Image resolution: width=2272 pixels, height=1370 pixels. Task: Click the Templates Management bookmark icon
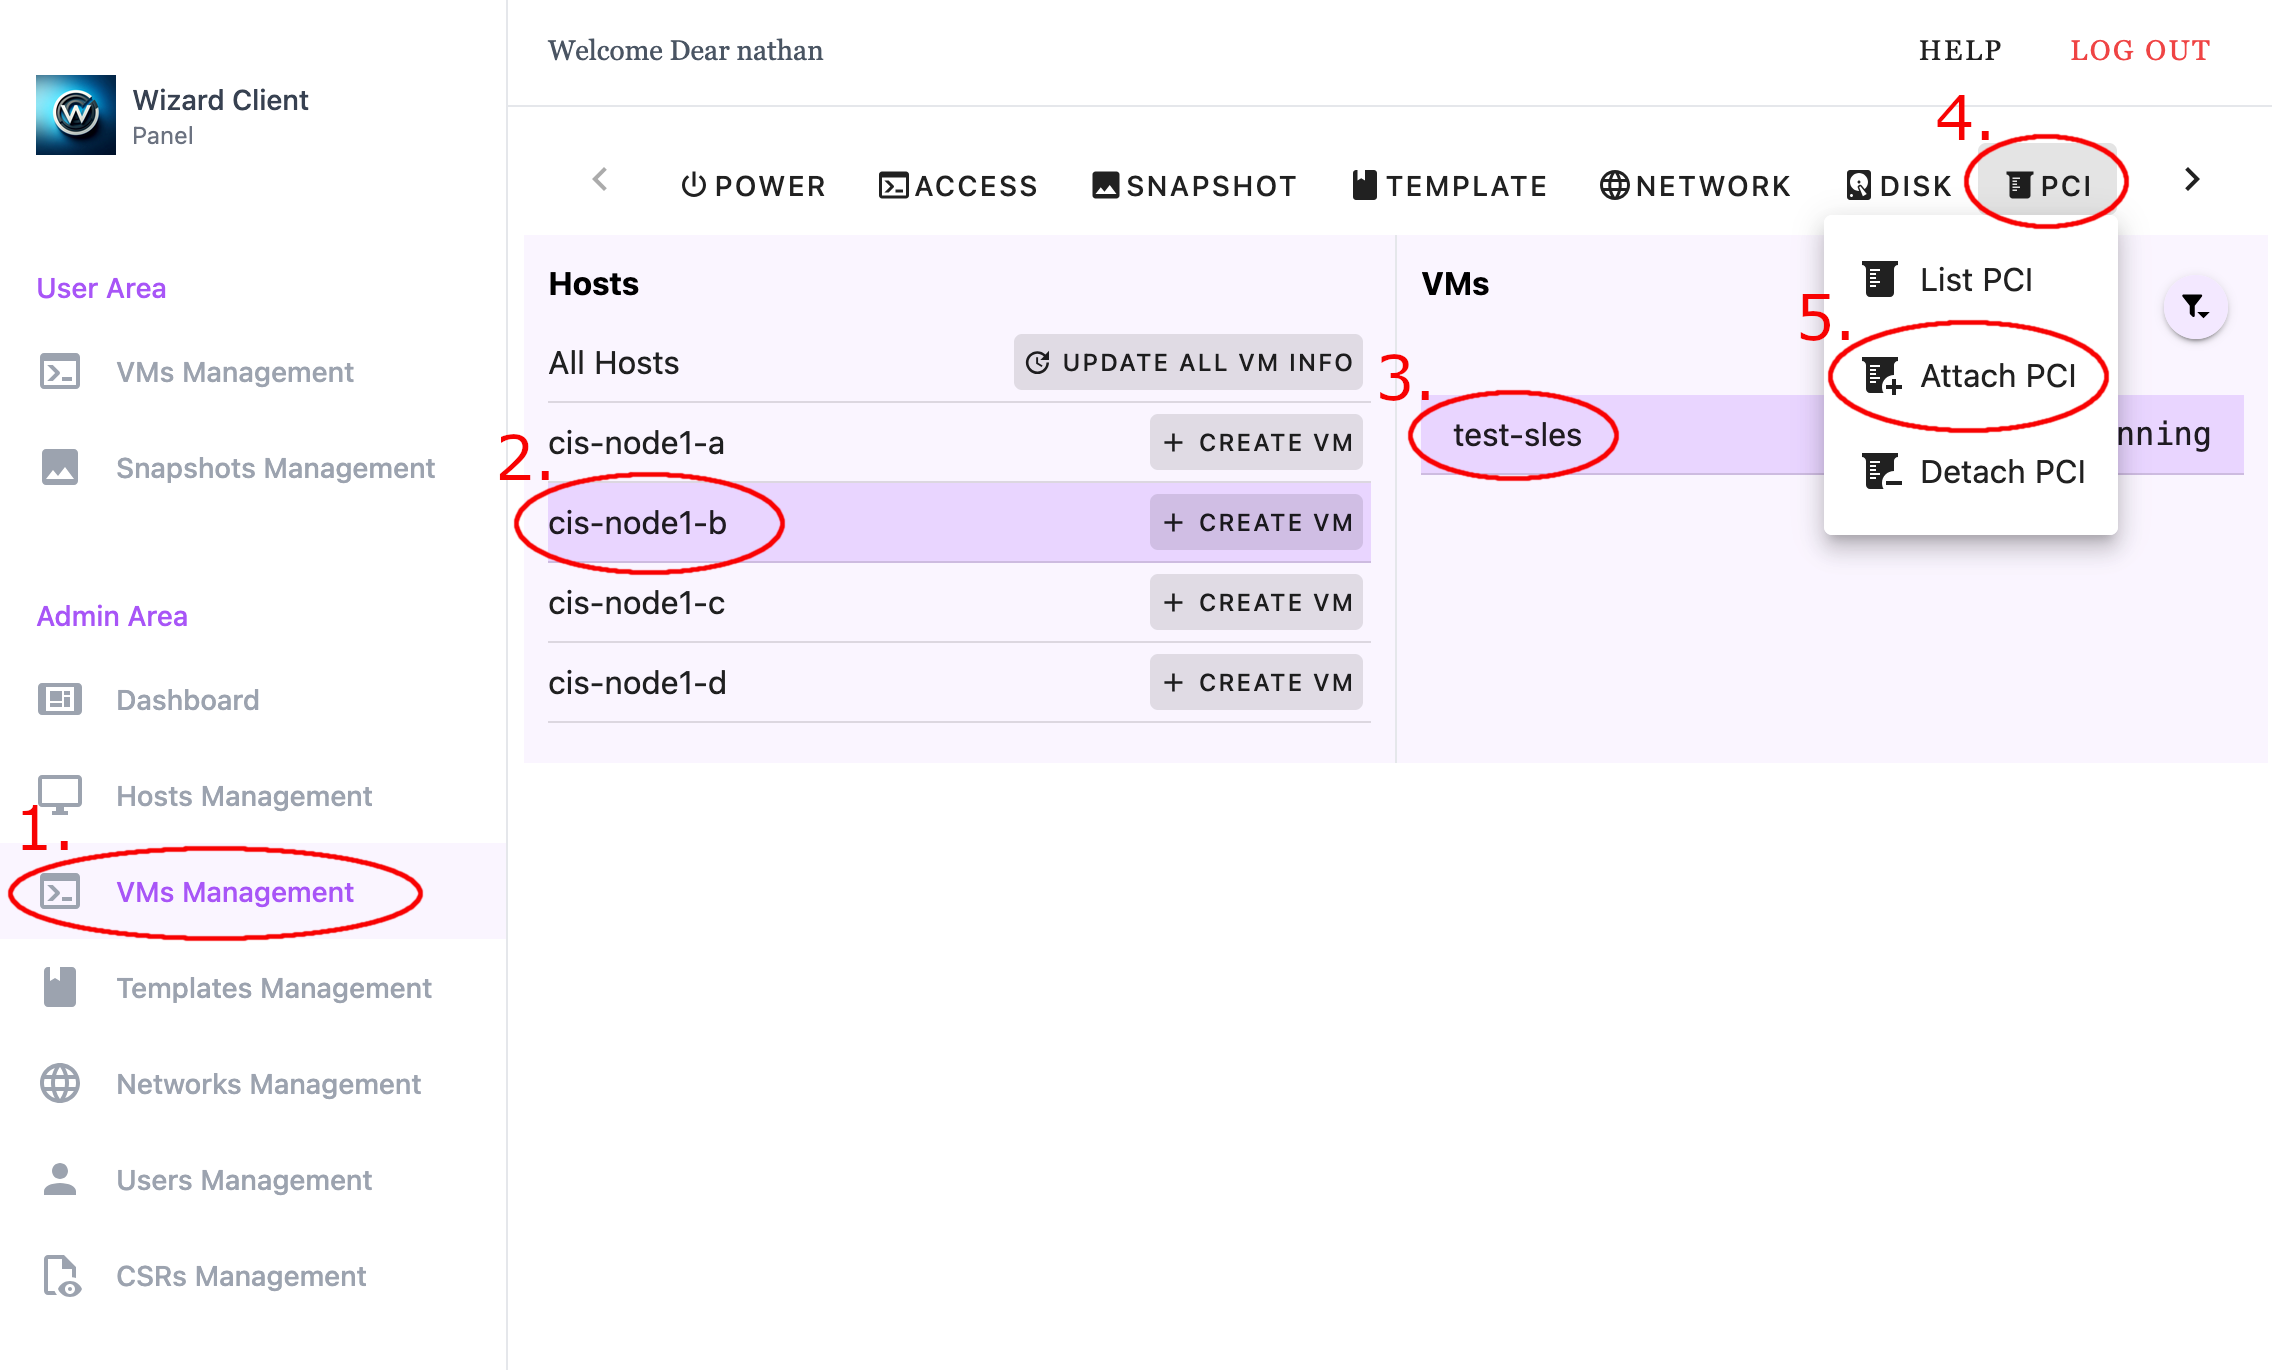coord(60,987)
